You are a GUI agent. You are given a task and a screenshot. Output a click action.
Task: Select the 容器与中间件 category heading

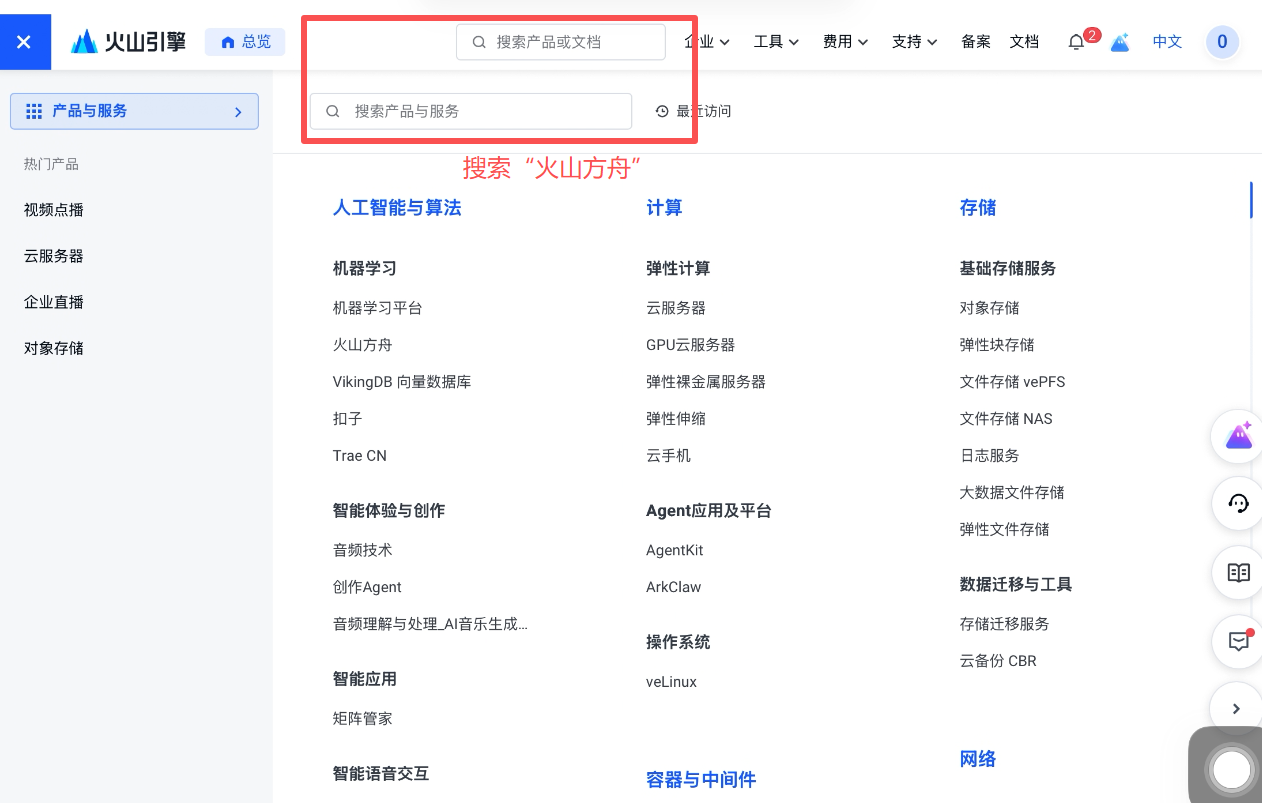701,780
